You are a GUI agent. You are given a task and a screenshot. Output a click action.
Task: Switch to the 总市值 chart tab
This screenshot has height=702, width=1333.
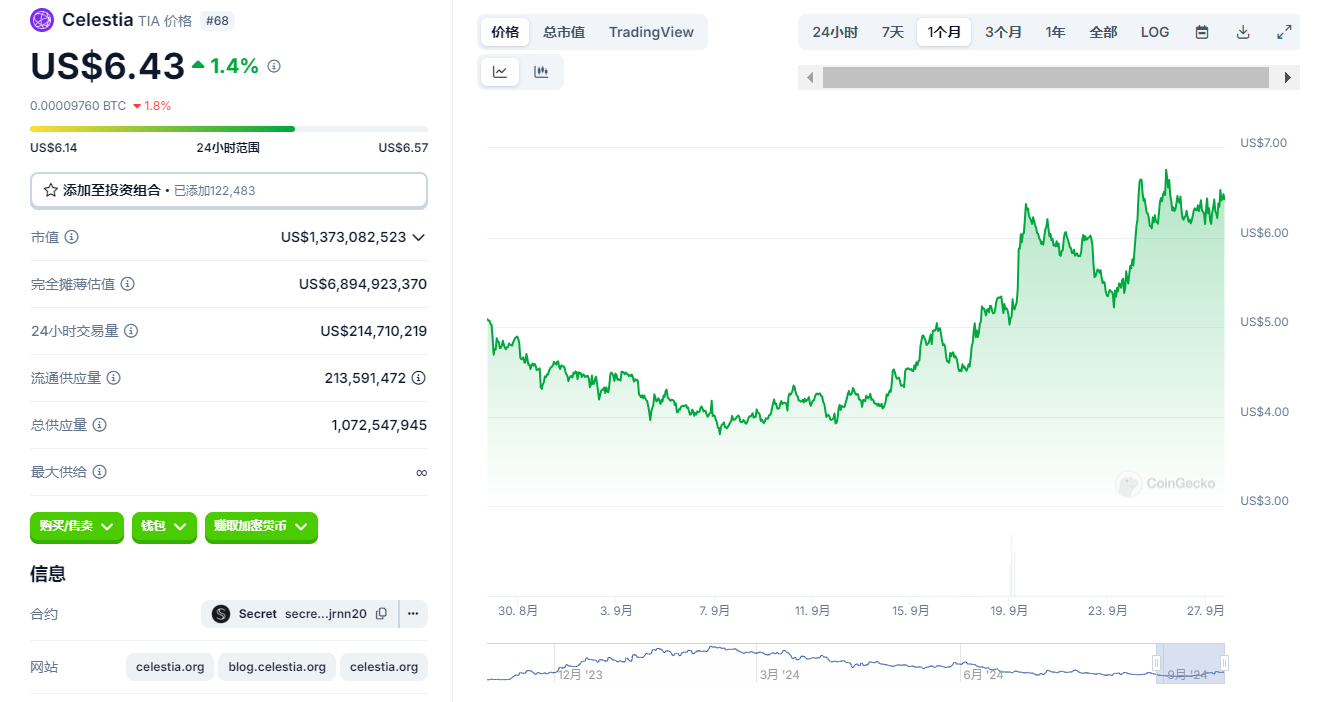(x=564, y=32)
